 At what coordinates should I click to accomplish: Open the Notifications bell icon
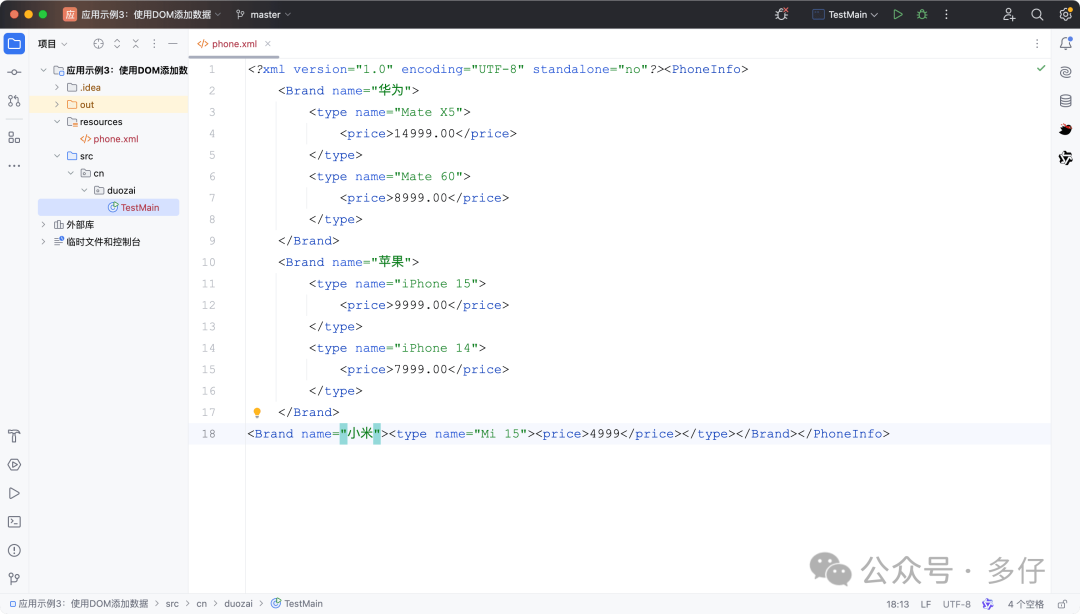(1066, 43)
